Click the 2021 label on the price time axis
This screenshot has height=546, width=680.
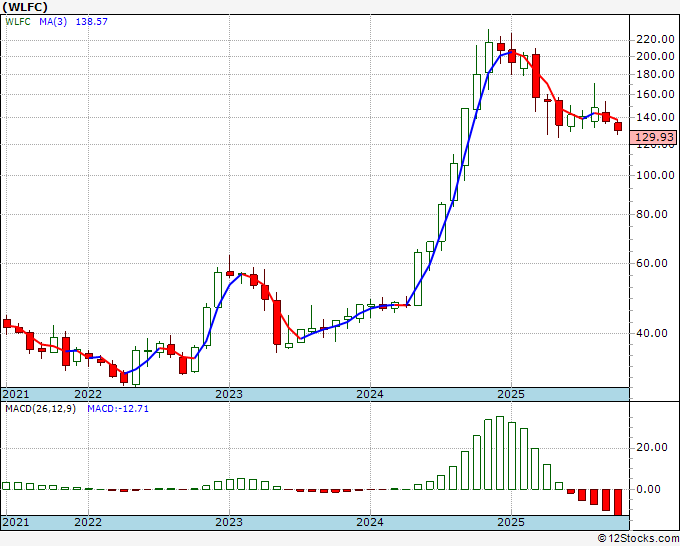point(16,394)
